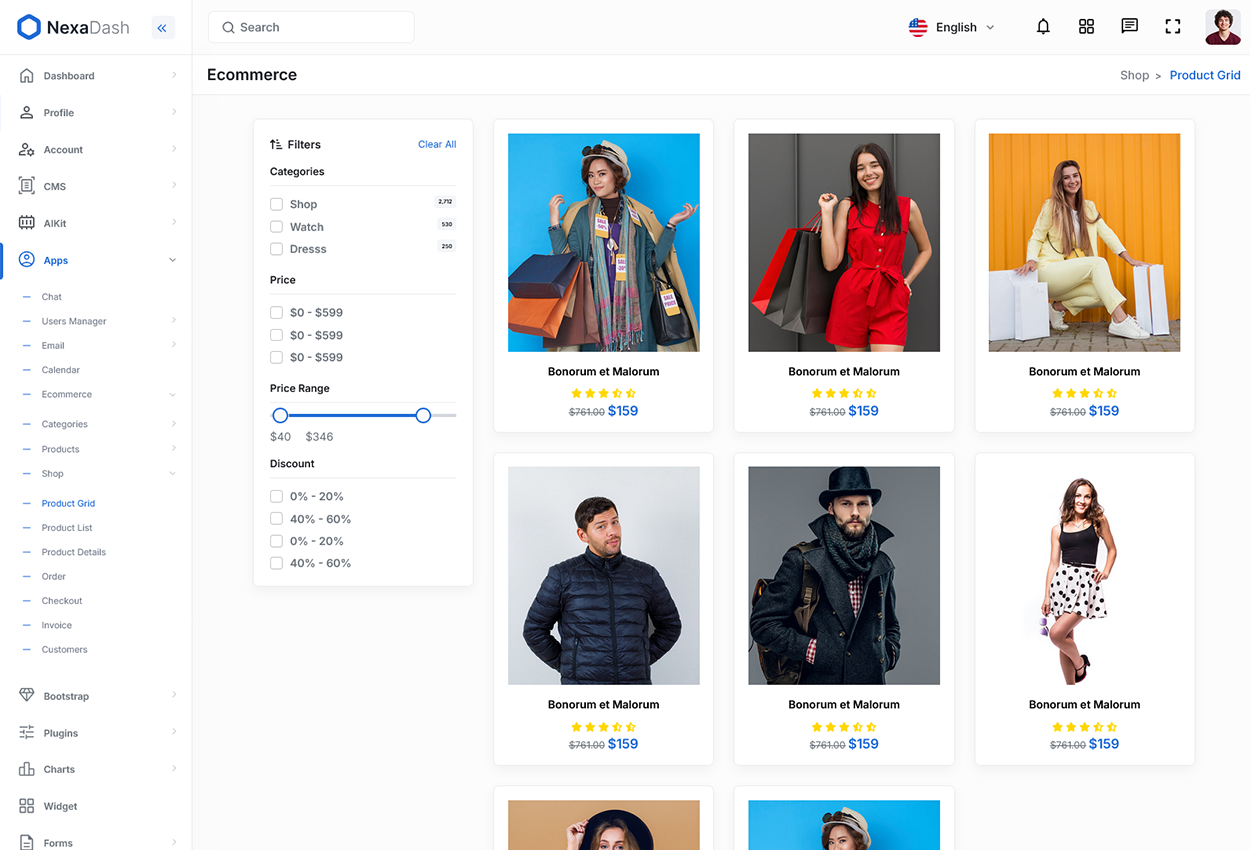Open Product List in sidebar
Viewport: 1250px width, 850px height.
pyautogui.click(x=67, y=528)
